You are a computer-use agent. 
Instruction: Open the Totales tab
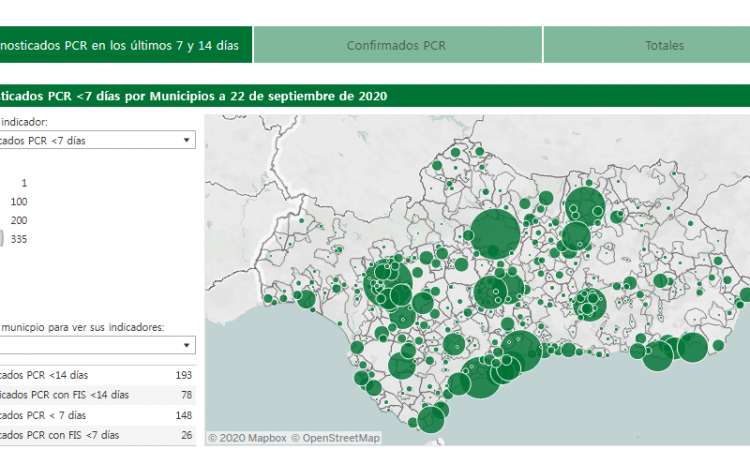click(x=664, y=45)
